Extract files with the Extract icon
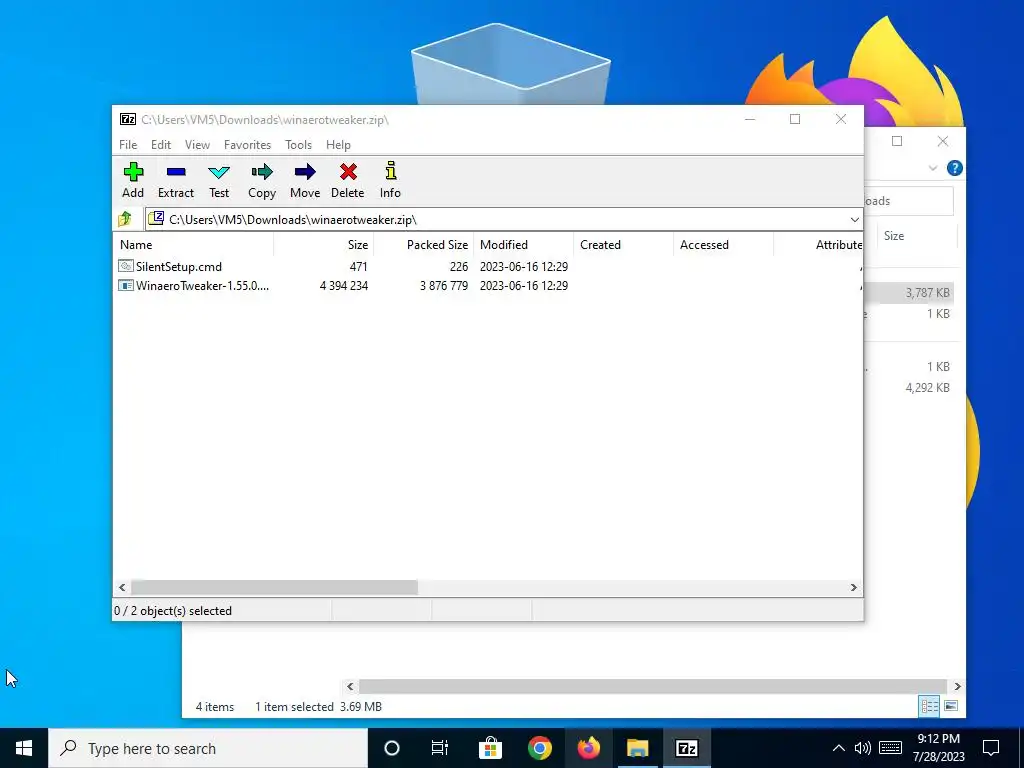The height and width of the screenshot is (768, 1024). click(176, 172)
